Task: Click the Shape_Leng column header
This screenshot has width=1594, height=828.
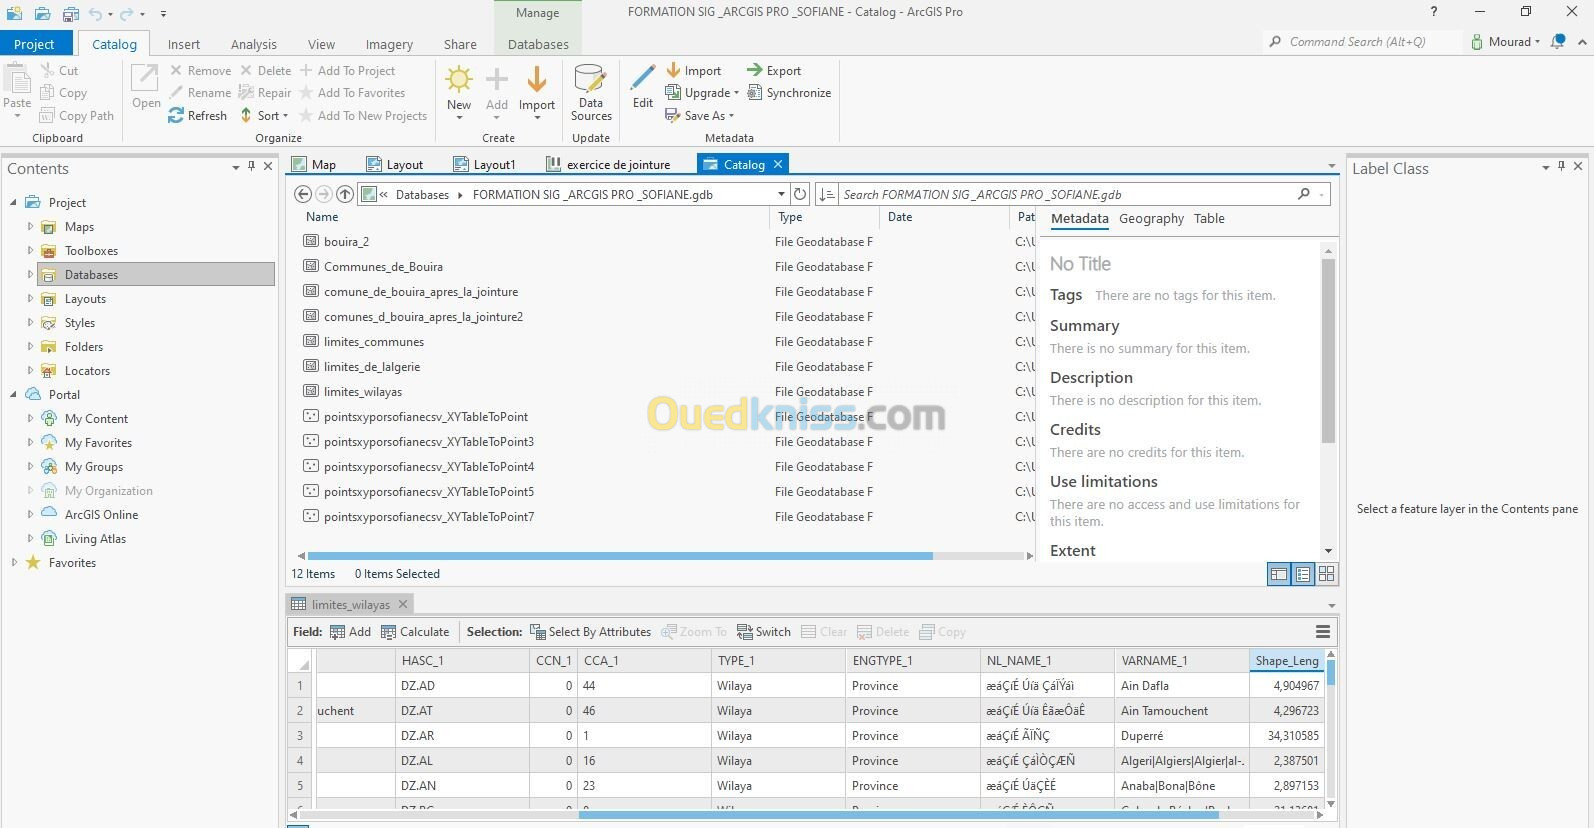Action: tap(1287, 660)
